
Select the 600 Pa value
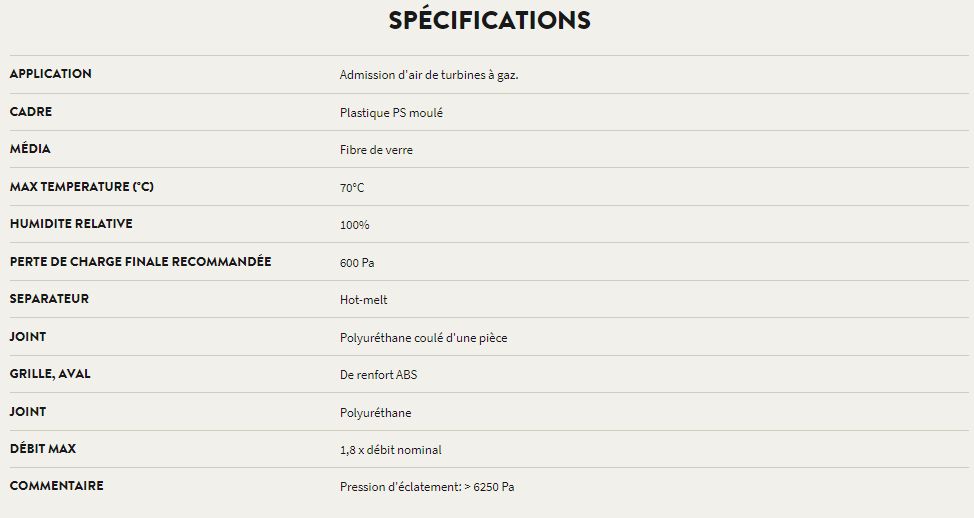(357, 263)
